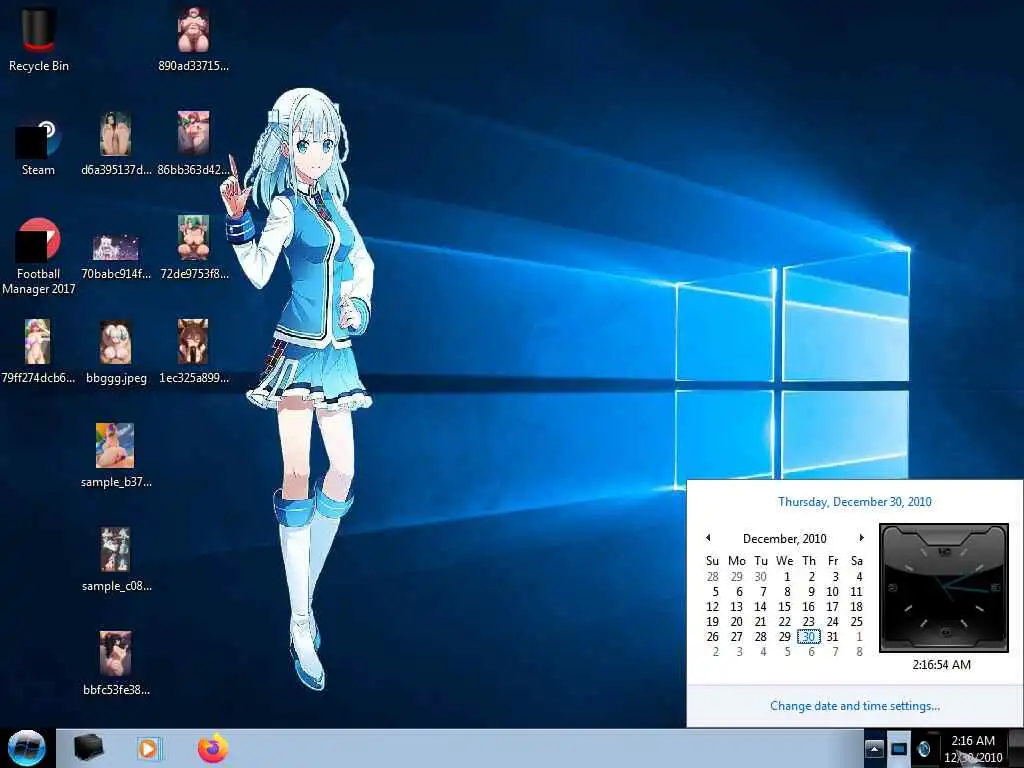Click the round blue tray icon
The image size is (1024, 768).
coord(923,749)
